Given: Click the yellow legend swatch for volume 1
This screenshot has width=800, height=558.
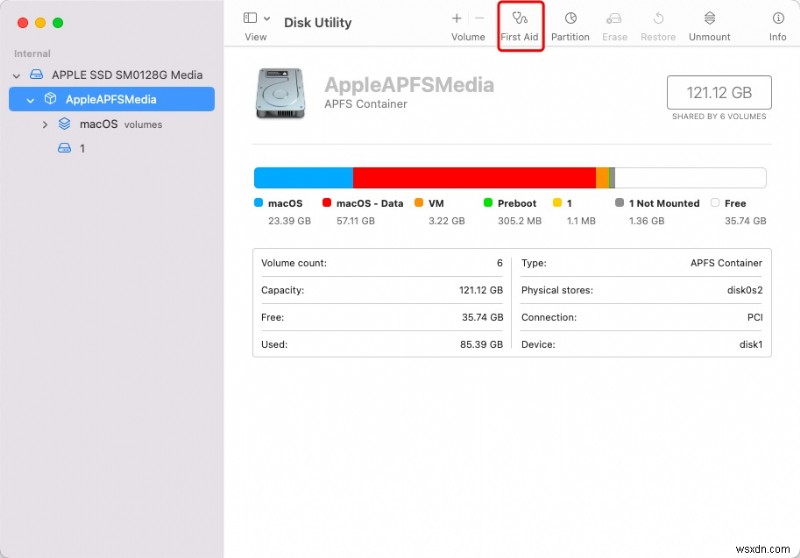Looking at the screenshot, I should tap(557, 203).
